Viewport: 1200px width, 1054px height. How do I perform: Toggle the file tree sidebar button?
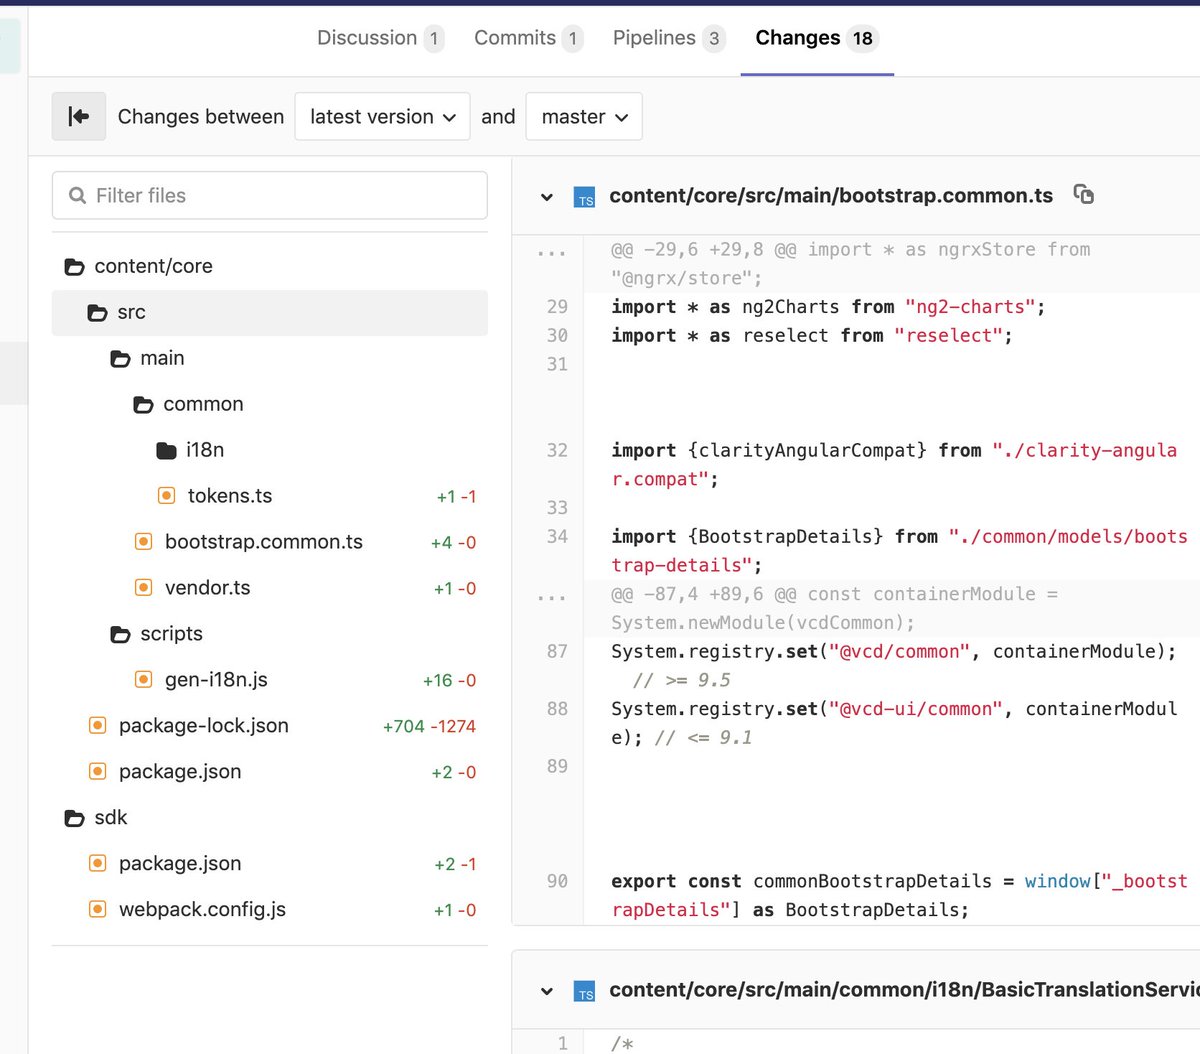79,116
